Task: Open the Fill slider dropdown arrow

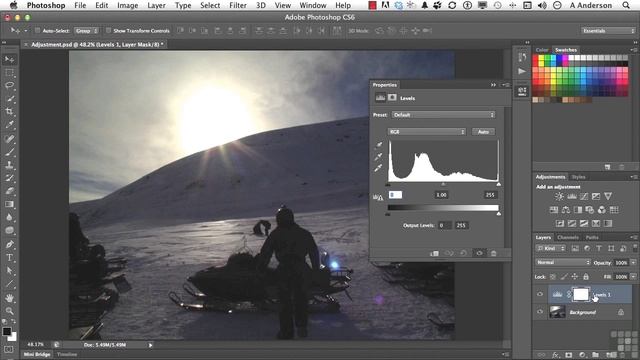Action: click(x=633, y=277)
